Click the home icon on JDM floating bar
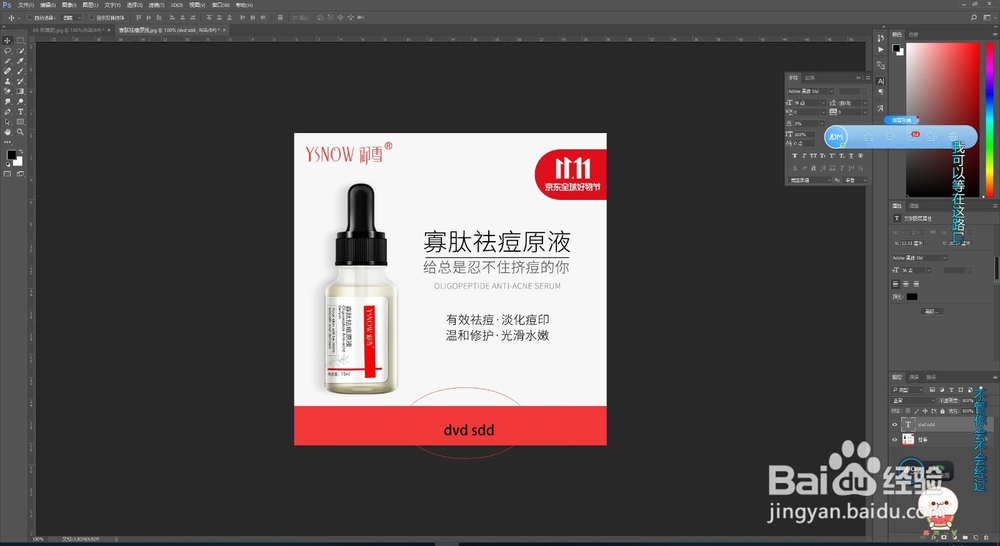The width and height of the screenshot is (1000, 546). click(x=869, y=136)
